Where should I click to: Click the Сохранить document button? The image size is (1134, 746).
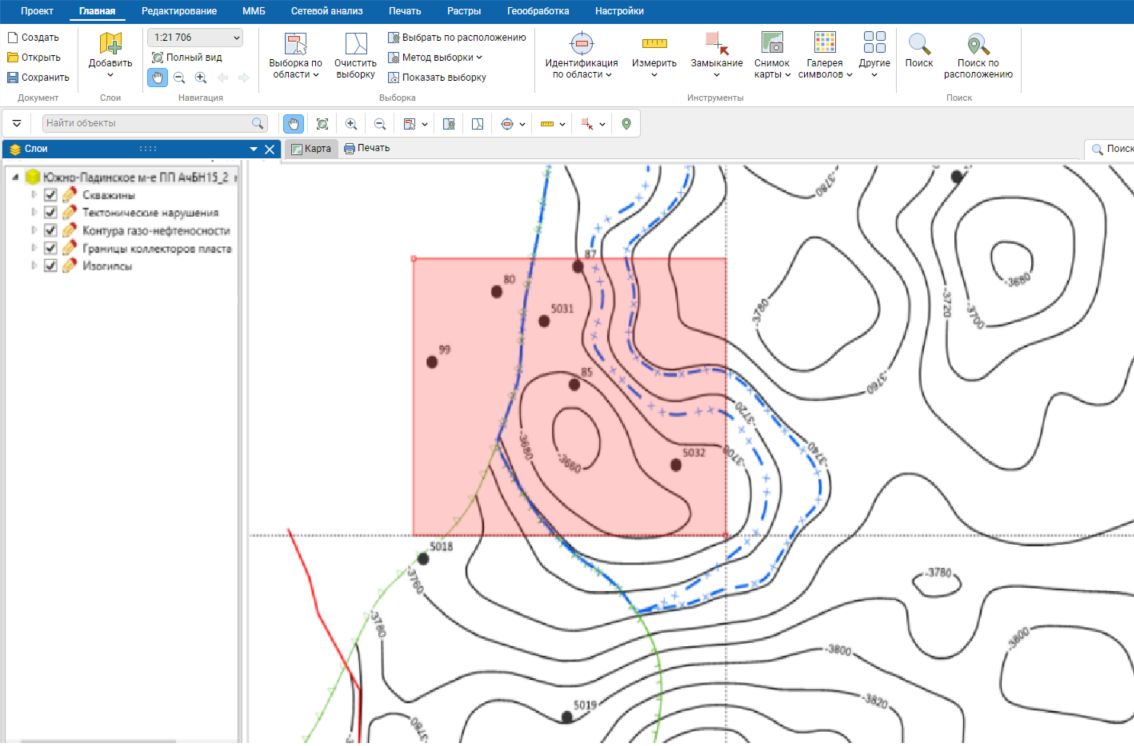click(38, 77)
